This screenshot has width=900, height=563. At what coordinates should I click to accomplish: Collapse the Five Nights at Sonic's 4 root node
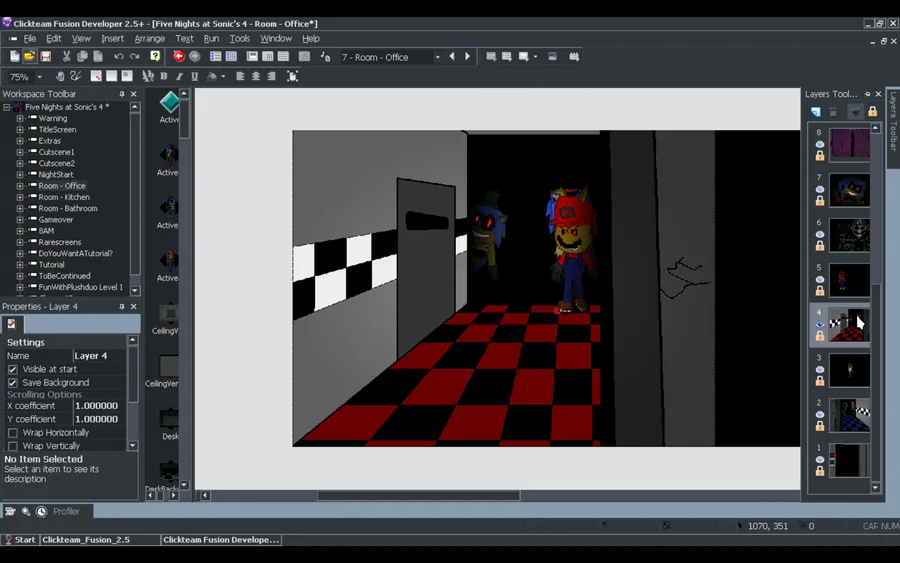(6, 107)
